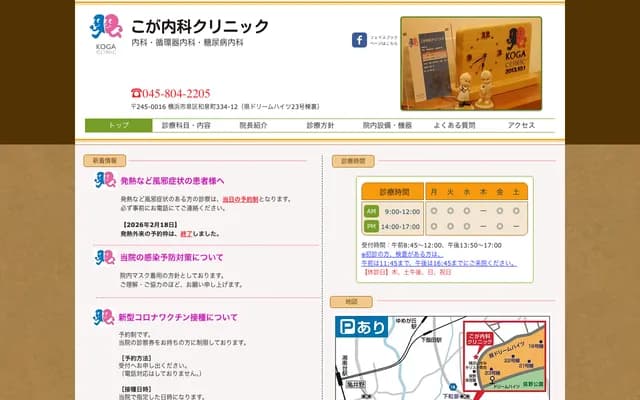Click the icon beside 新型コロナワクチン接種について
This screenshot has height=400, width=640.
tap(105, 318)
